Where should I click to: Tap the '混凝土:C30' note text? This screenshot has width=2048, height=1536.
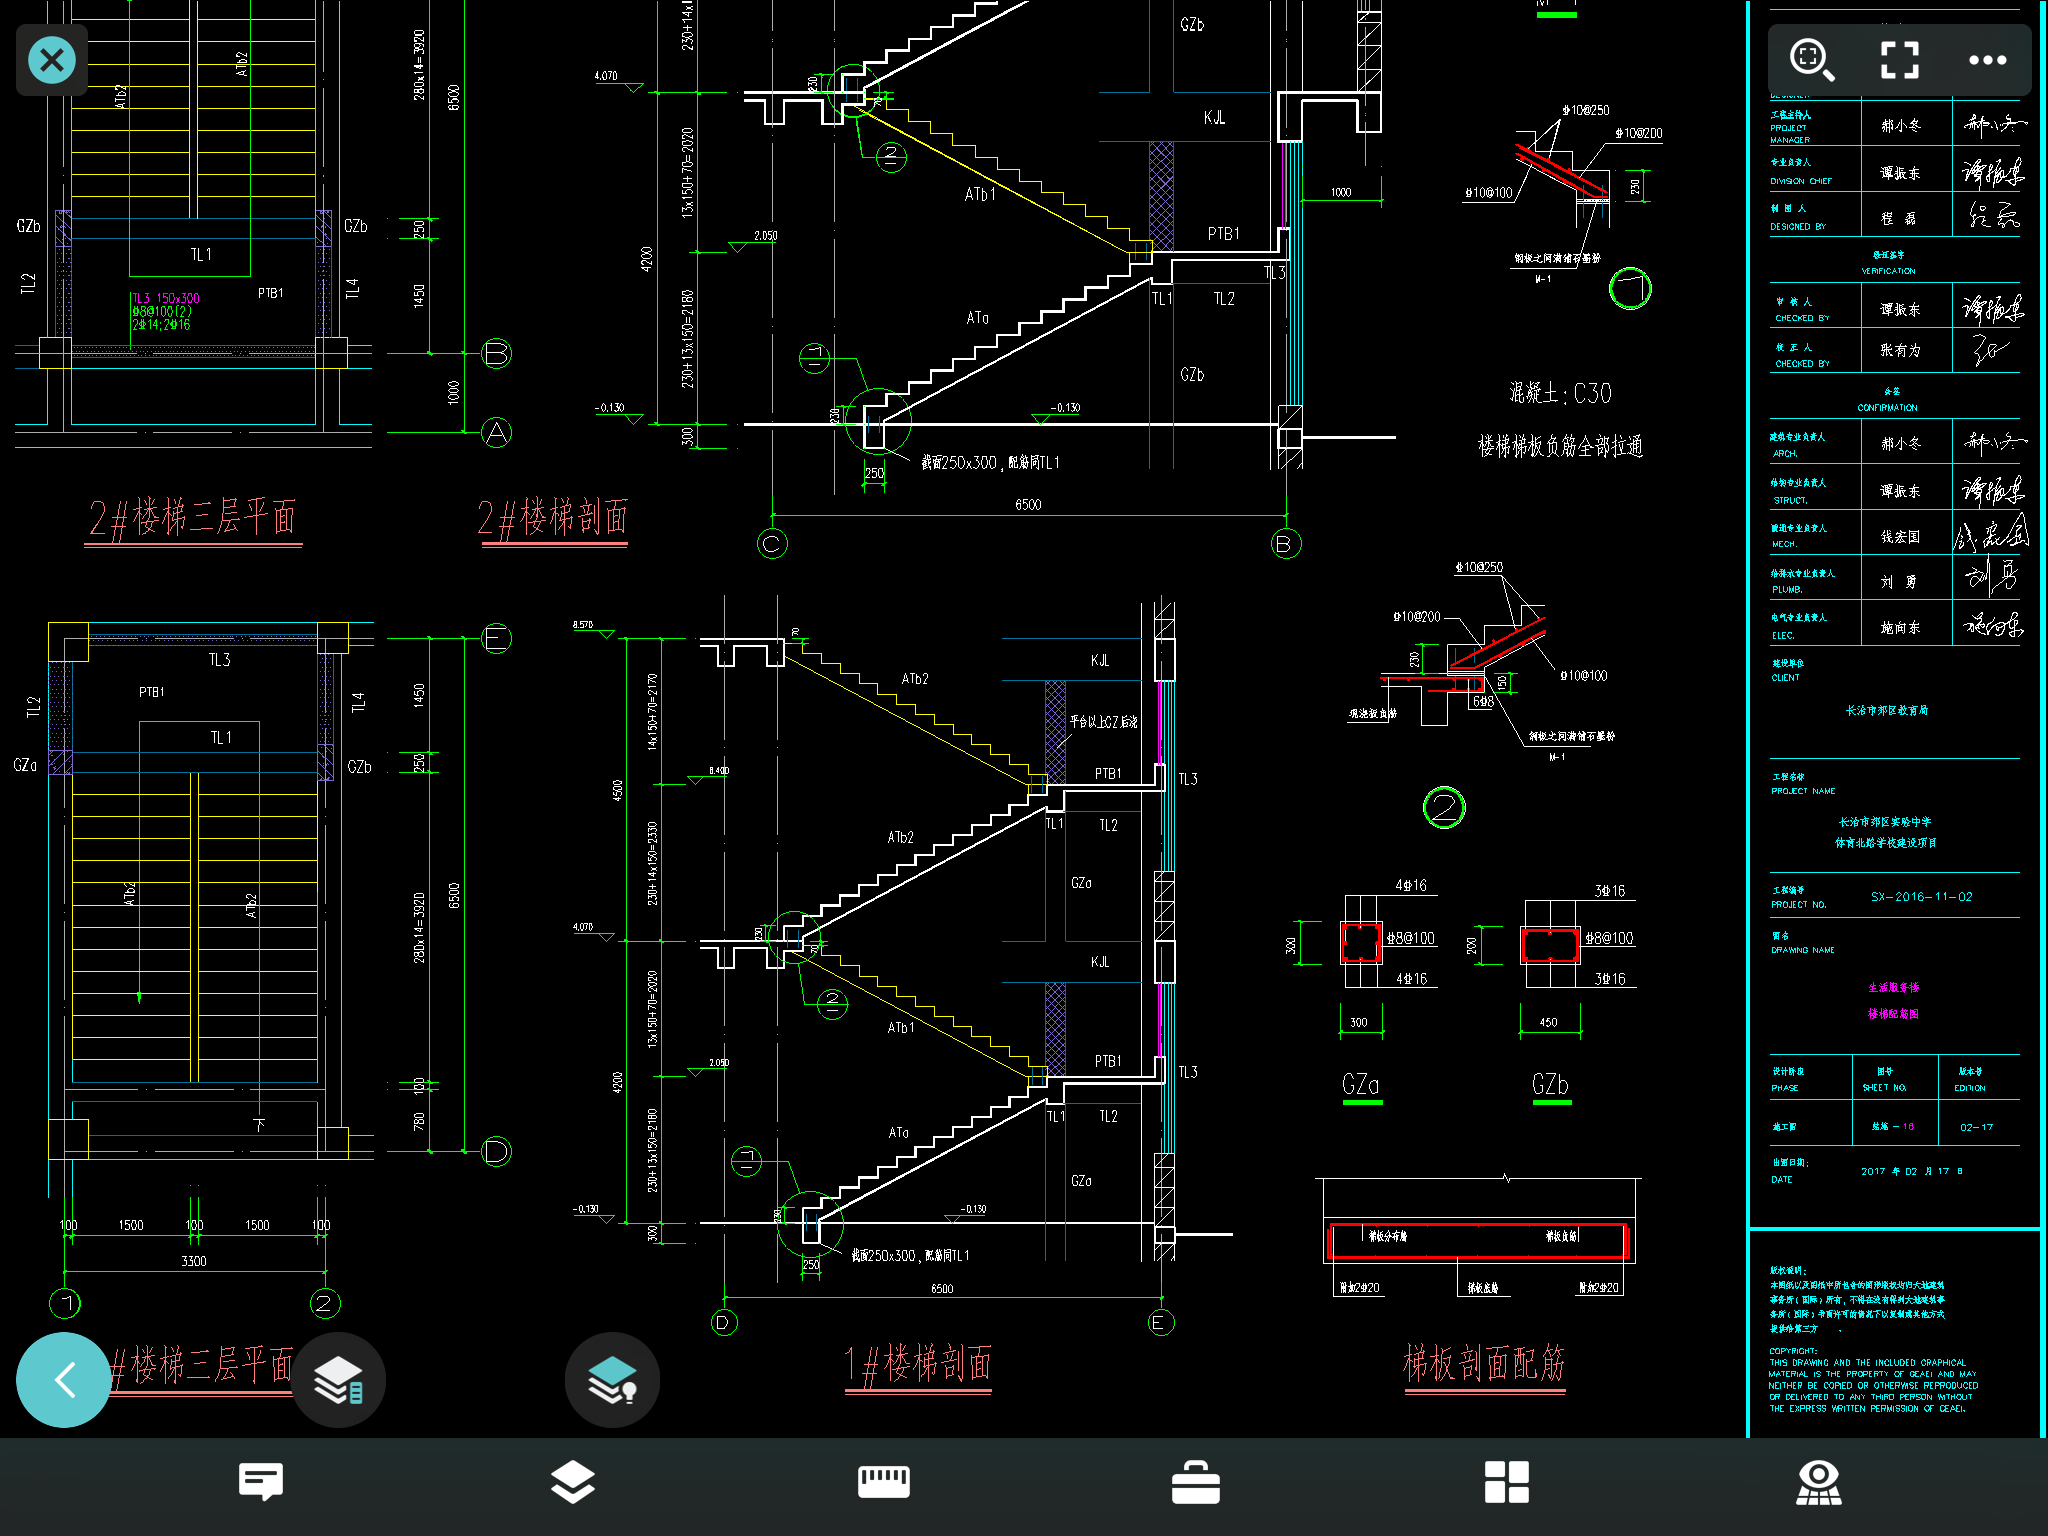click(x=1560, y=394)
